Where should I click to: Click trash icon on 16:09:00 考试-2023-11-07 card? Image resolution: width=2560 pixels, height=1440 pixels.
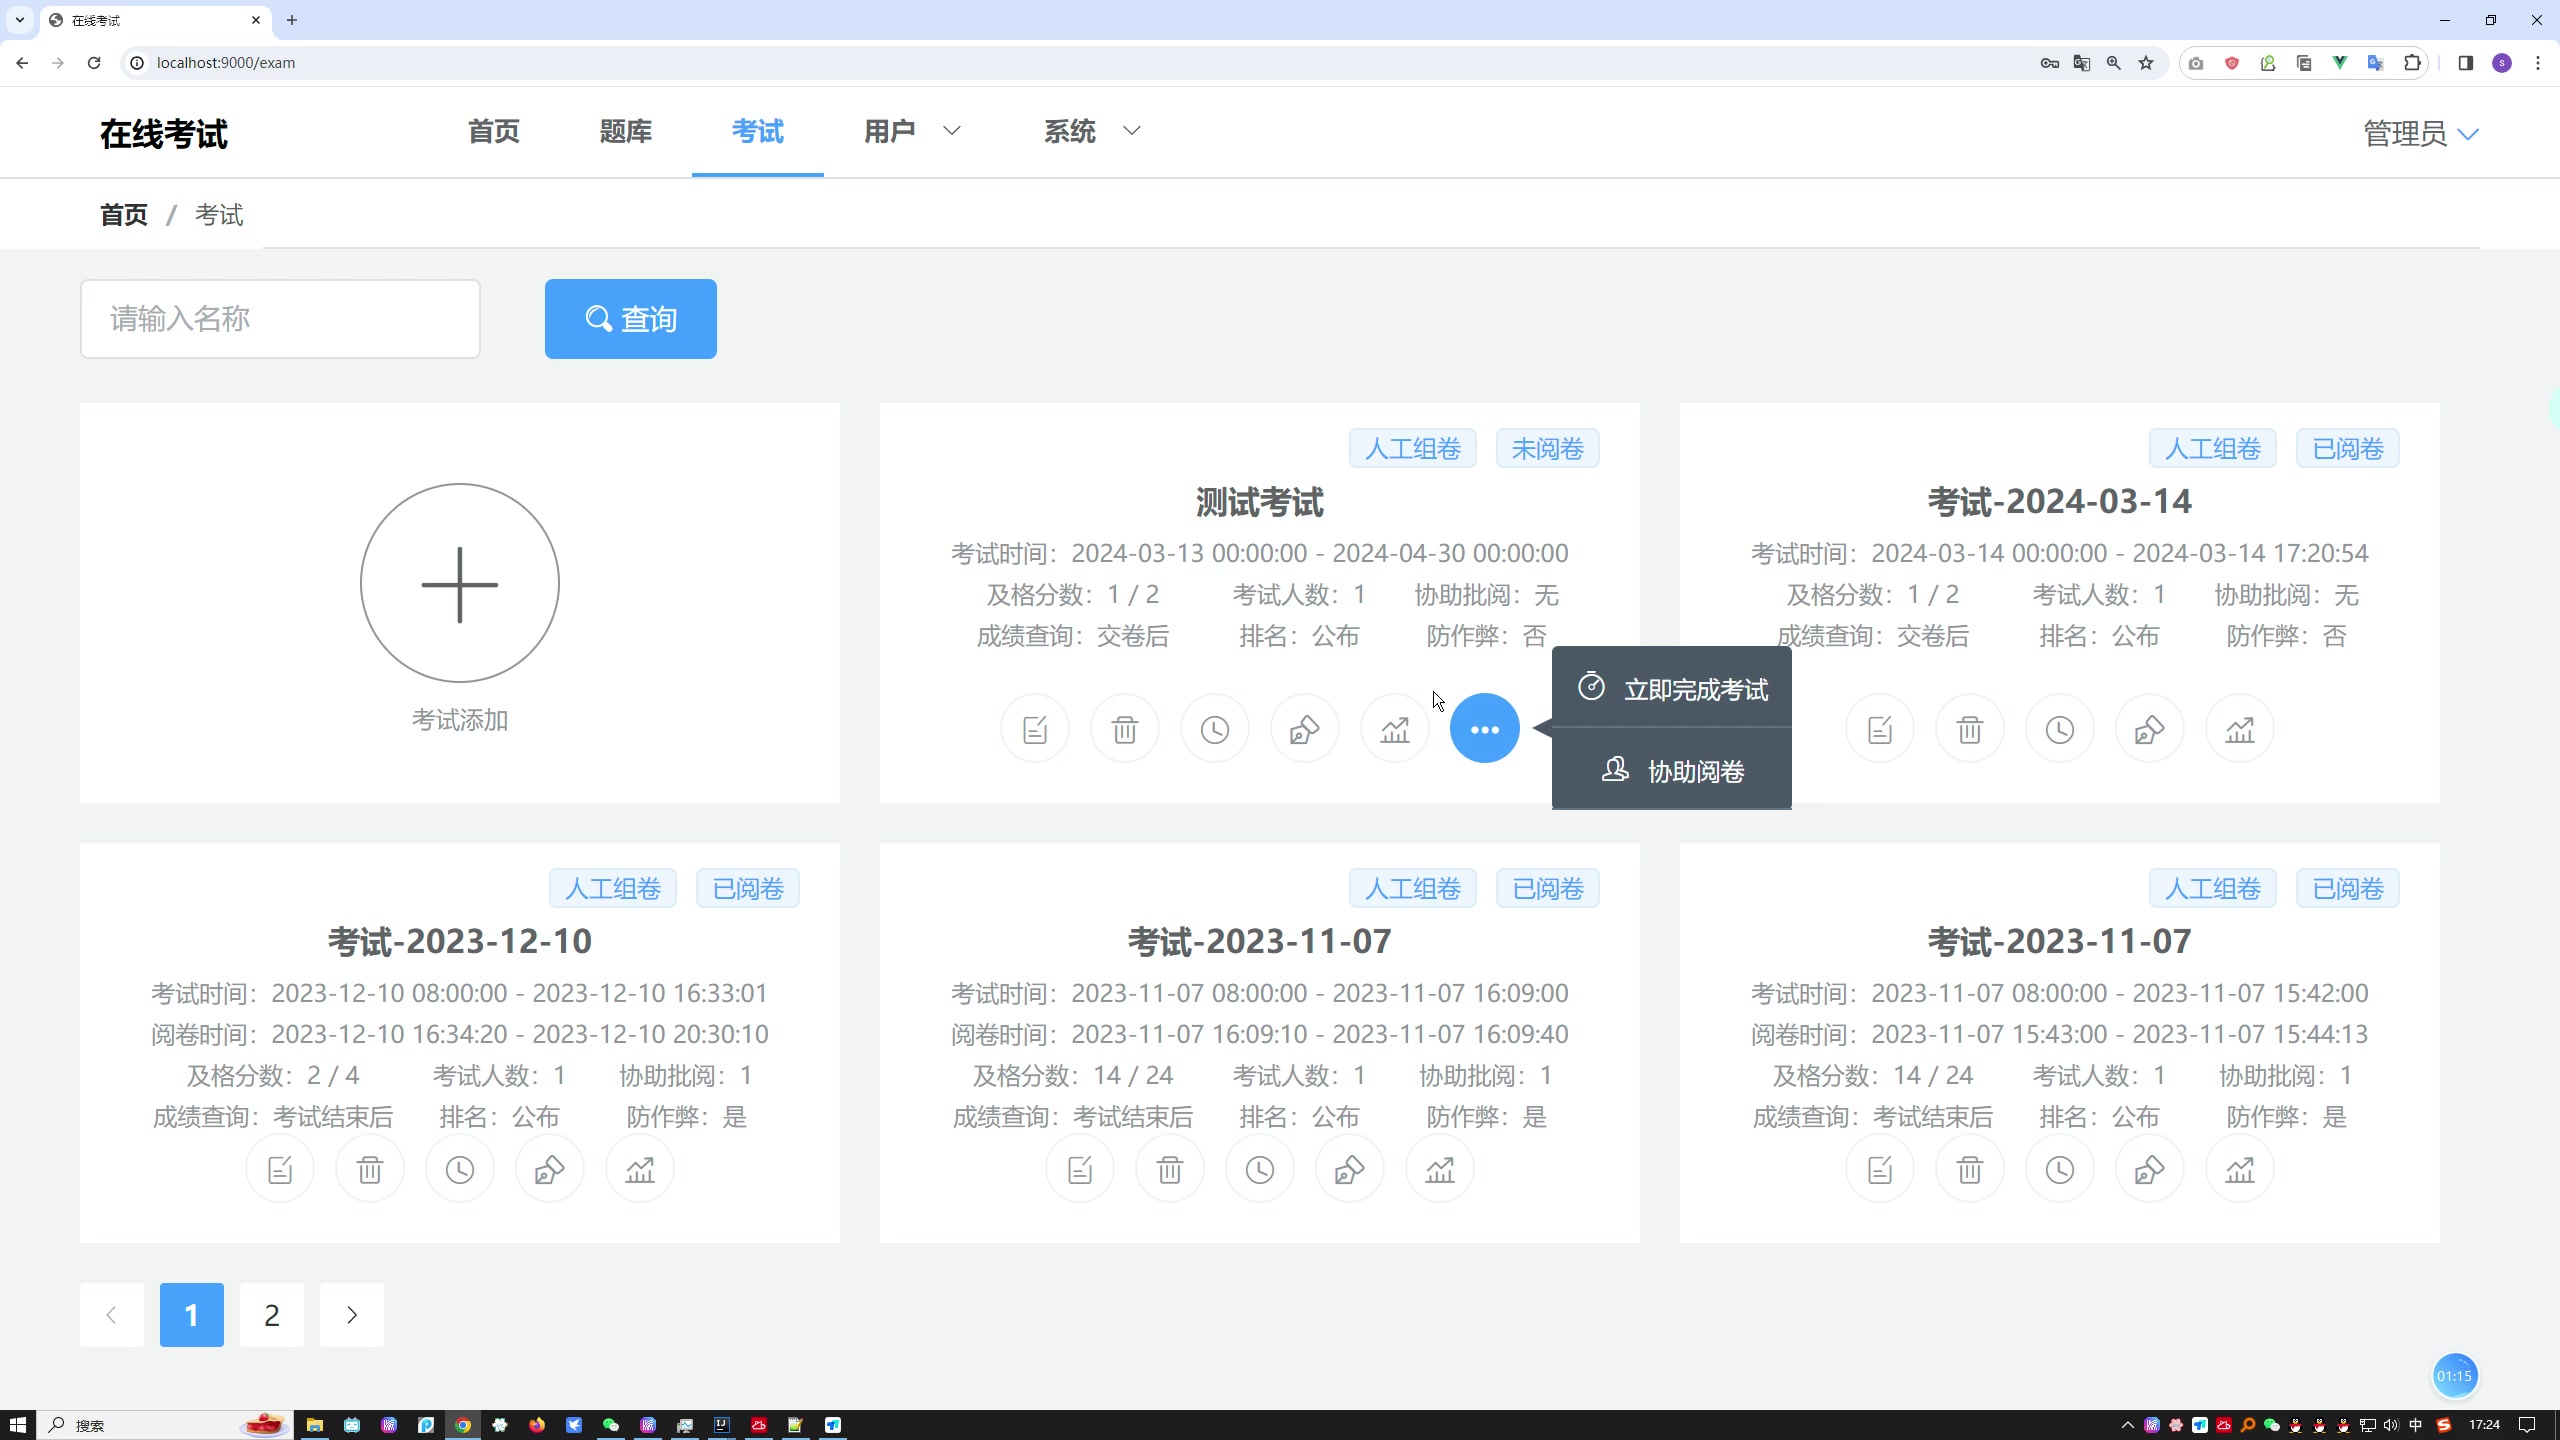point(1170,1169)
